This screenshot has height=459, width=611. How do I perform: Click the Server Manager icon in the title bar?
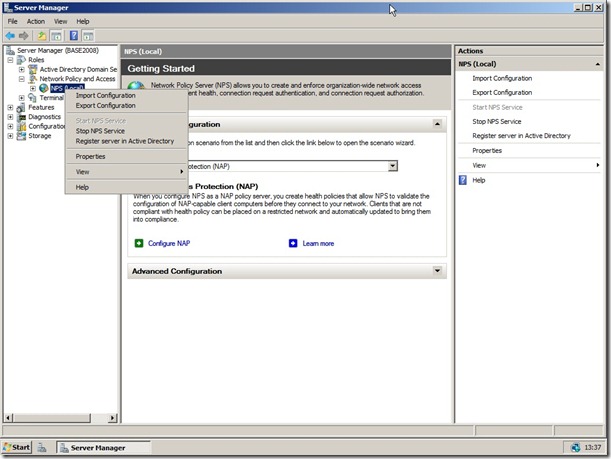(x=8, y=7)
